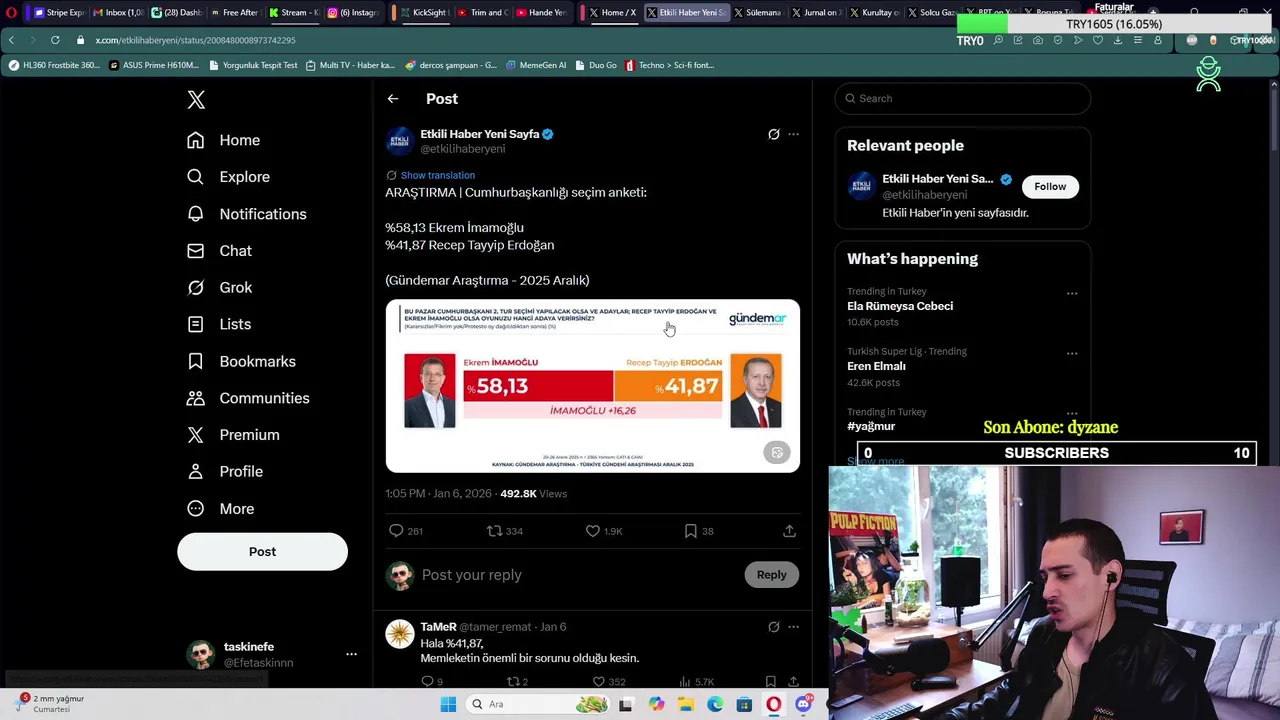
Task: Expand the More menu in sidebar
Action: click(221, 508)
